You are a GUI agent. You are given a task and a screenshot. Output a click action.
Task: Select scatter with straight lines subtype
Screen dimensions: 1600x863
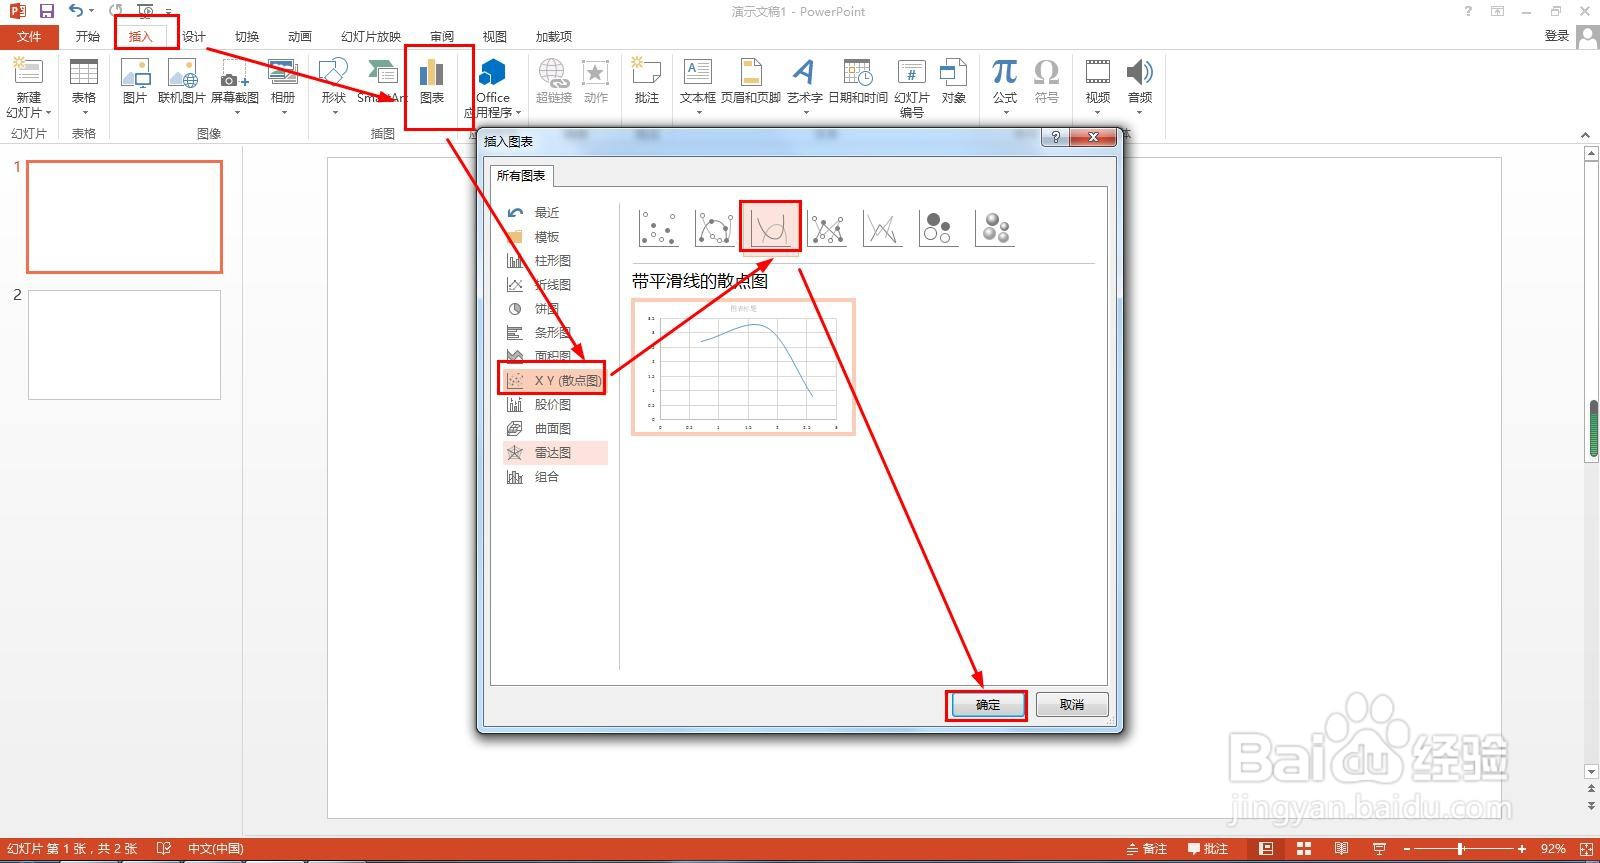tap(882, 227)
